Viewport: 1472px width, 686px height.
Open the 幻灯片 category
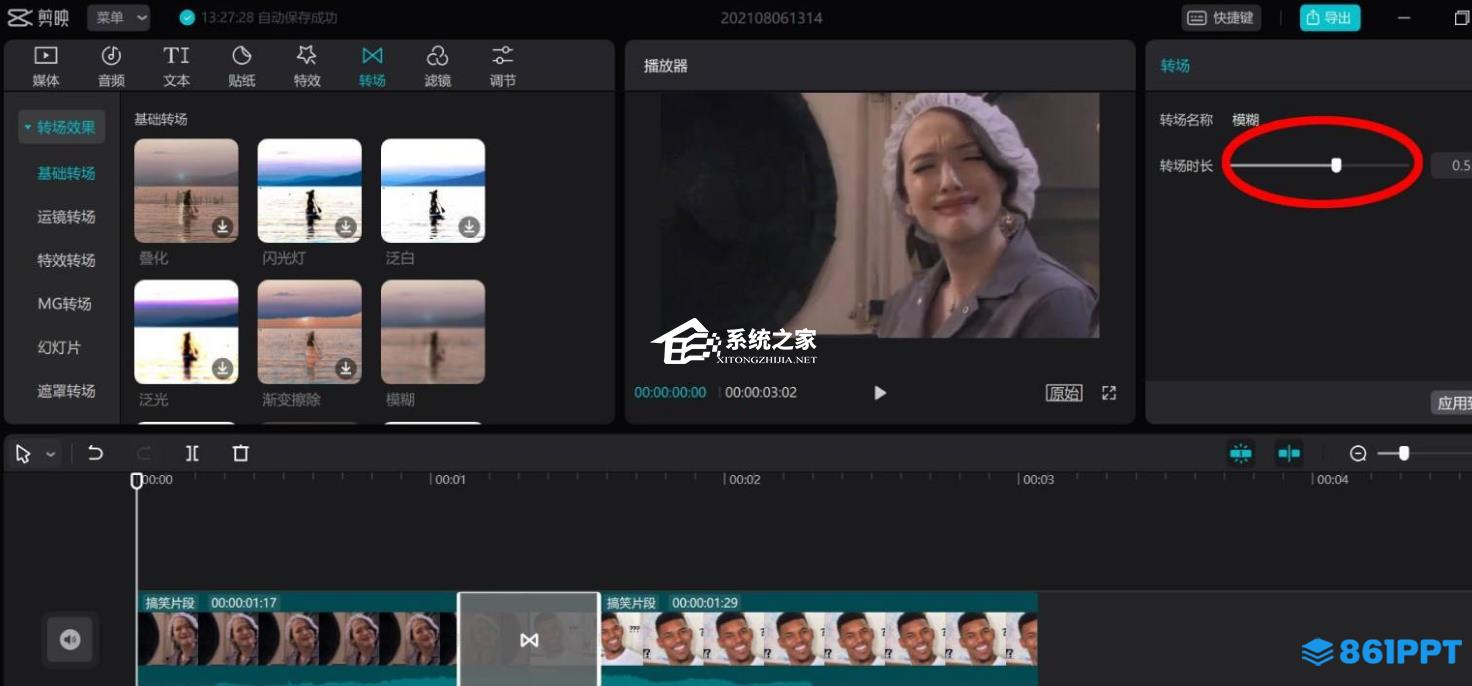59,348
